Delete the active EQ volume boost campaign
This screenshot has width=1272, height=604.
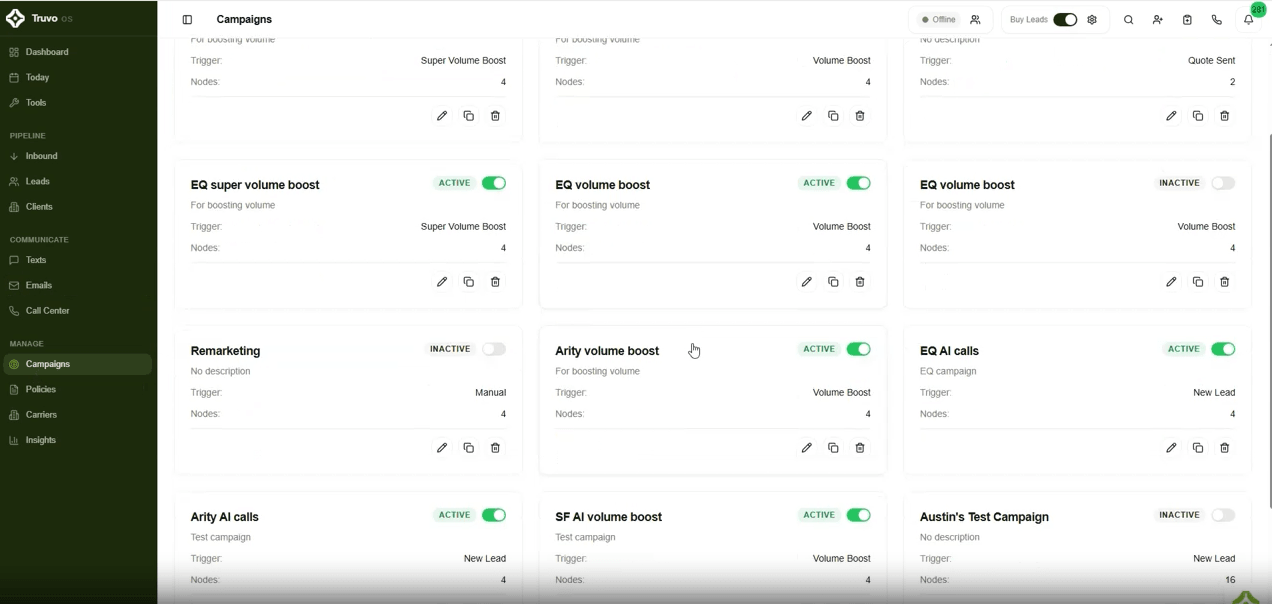click(x=860, y=282)
